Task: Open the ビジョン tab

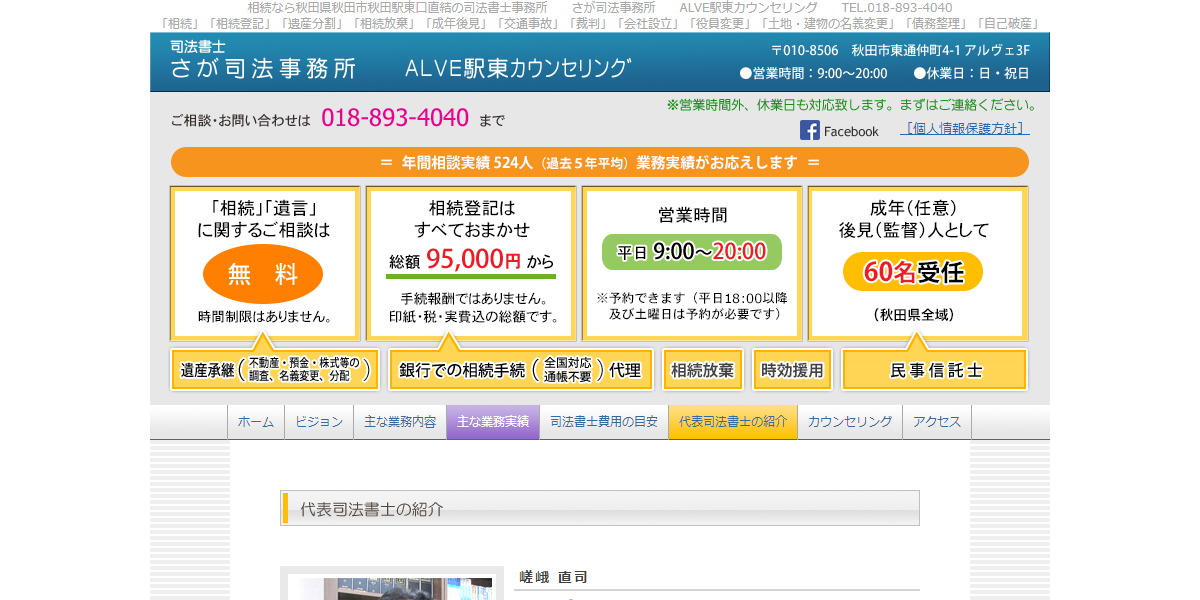Action: [319, 421]
